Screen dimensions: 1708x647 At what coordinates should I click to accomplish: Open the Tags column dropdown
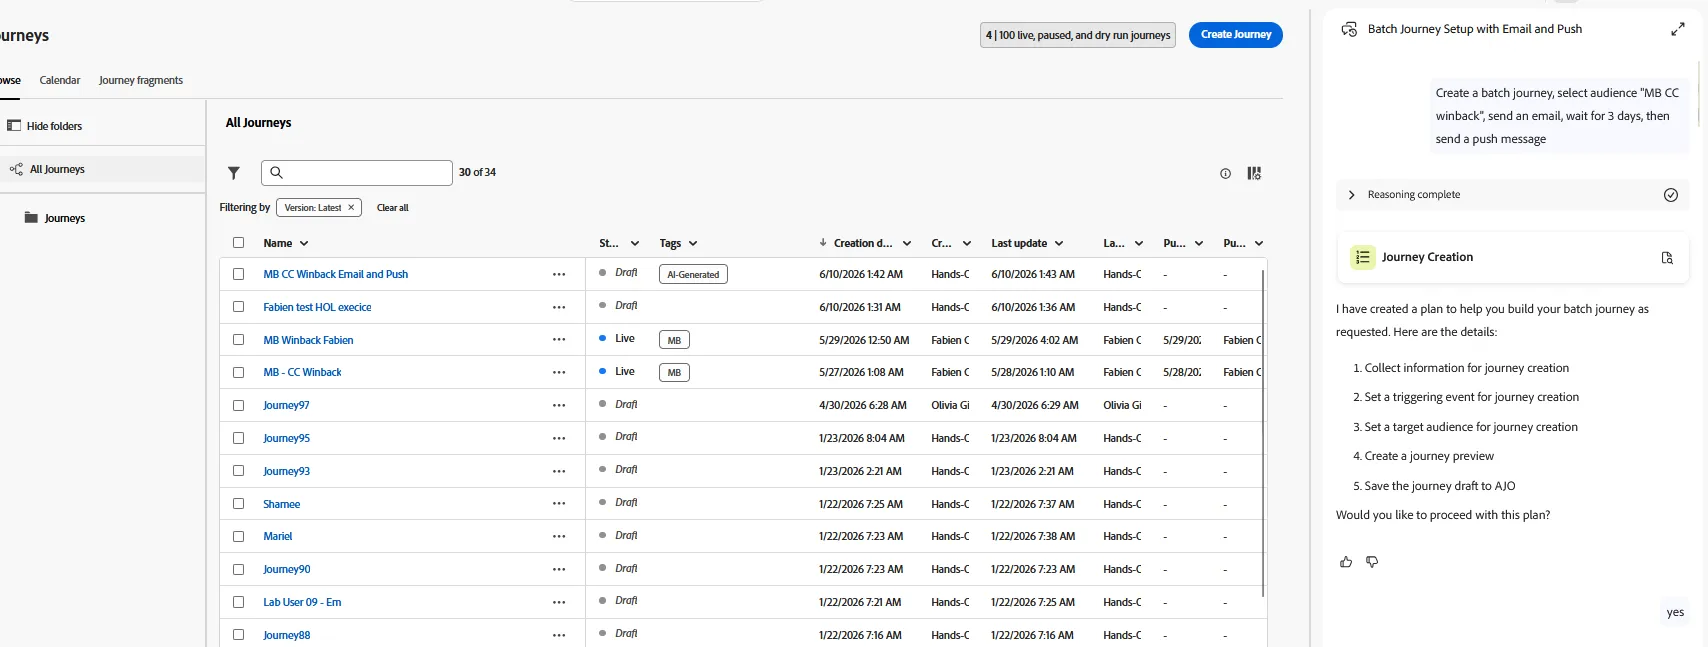point(693,243)
